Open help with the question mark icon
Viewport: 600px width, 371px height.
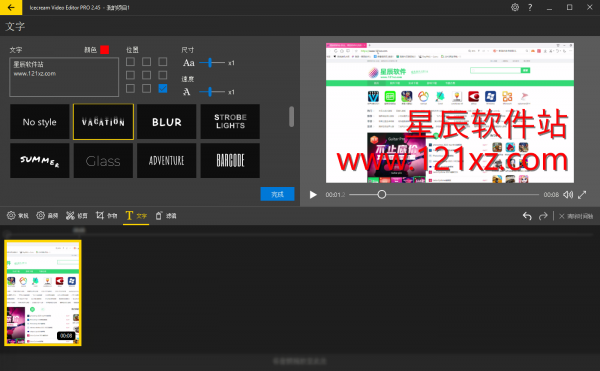pyautogui.click(x=530, y=7)
